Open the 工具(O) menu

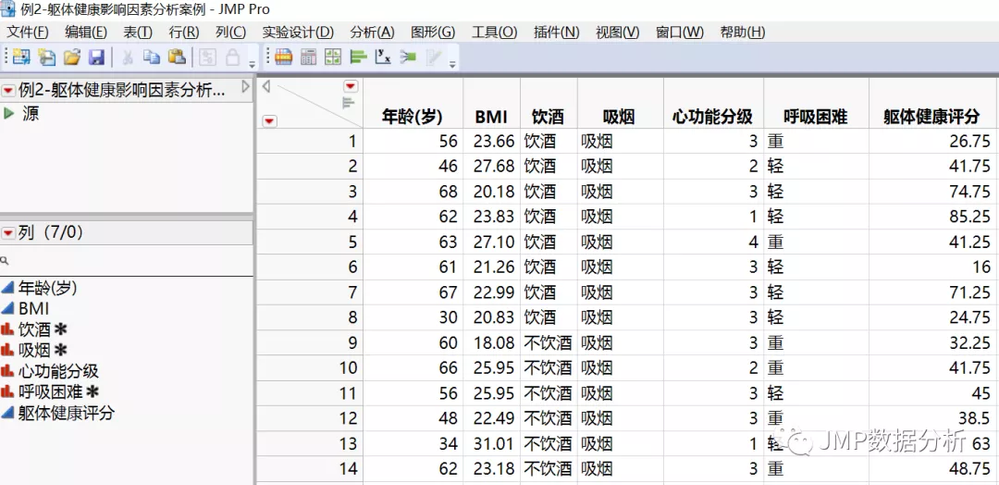[494, 32]
